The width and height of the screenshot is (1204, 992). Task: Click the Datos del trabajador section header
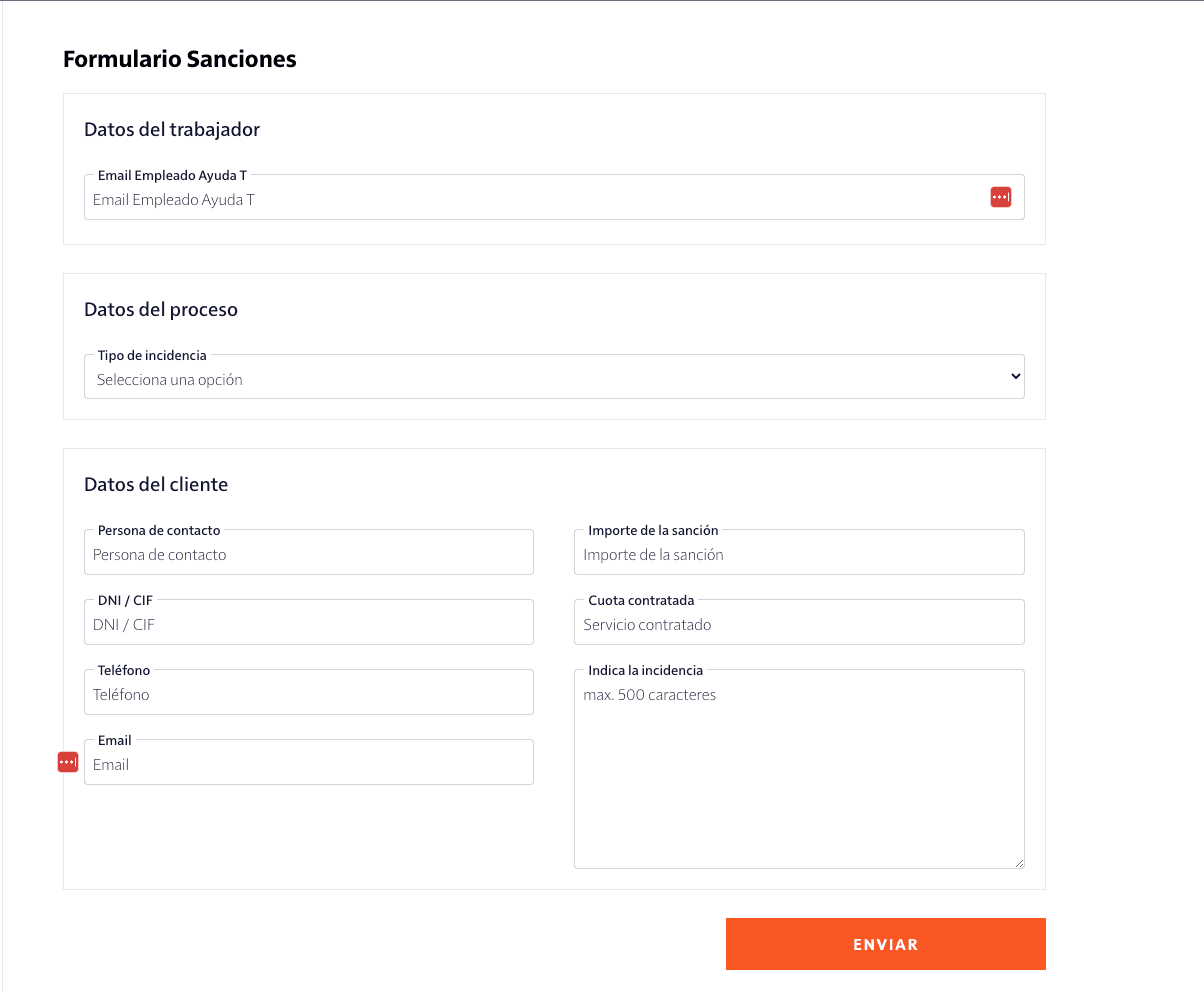172,129
